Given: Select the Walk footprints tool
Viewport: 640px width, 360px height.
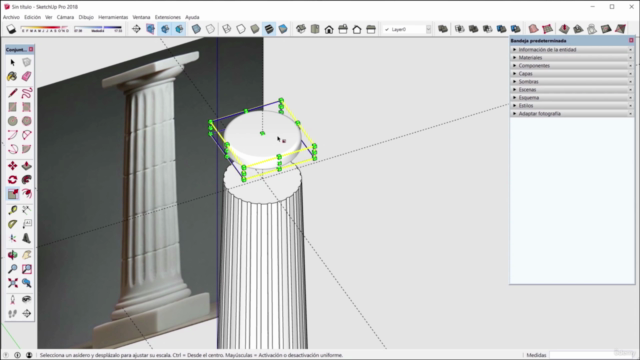Looking at the screenshot, I should point(13,313).
